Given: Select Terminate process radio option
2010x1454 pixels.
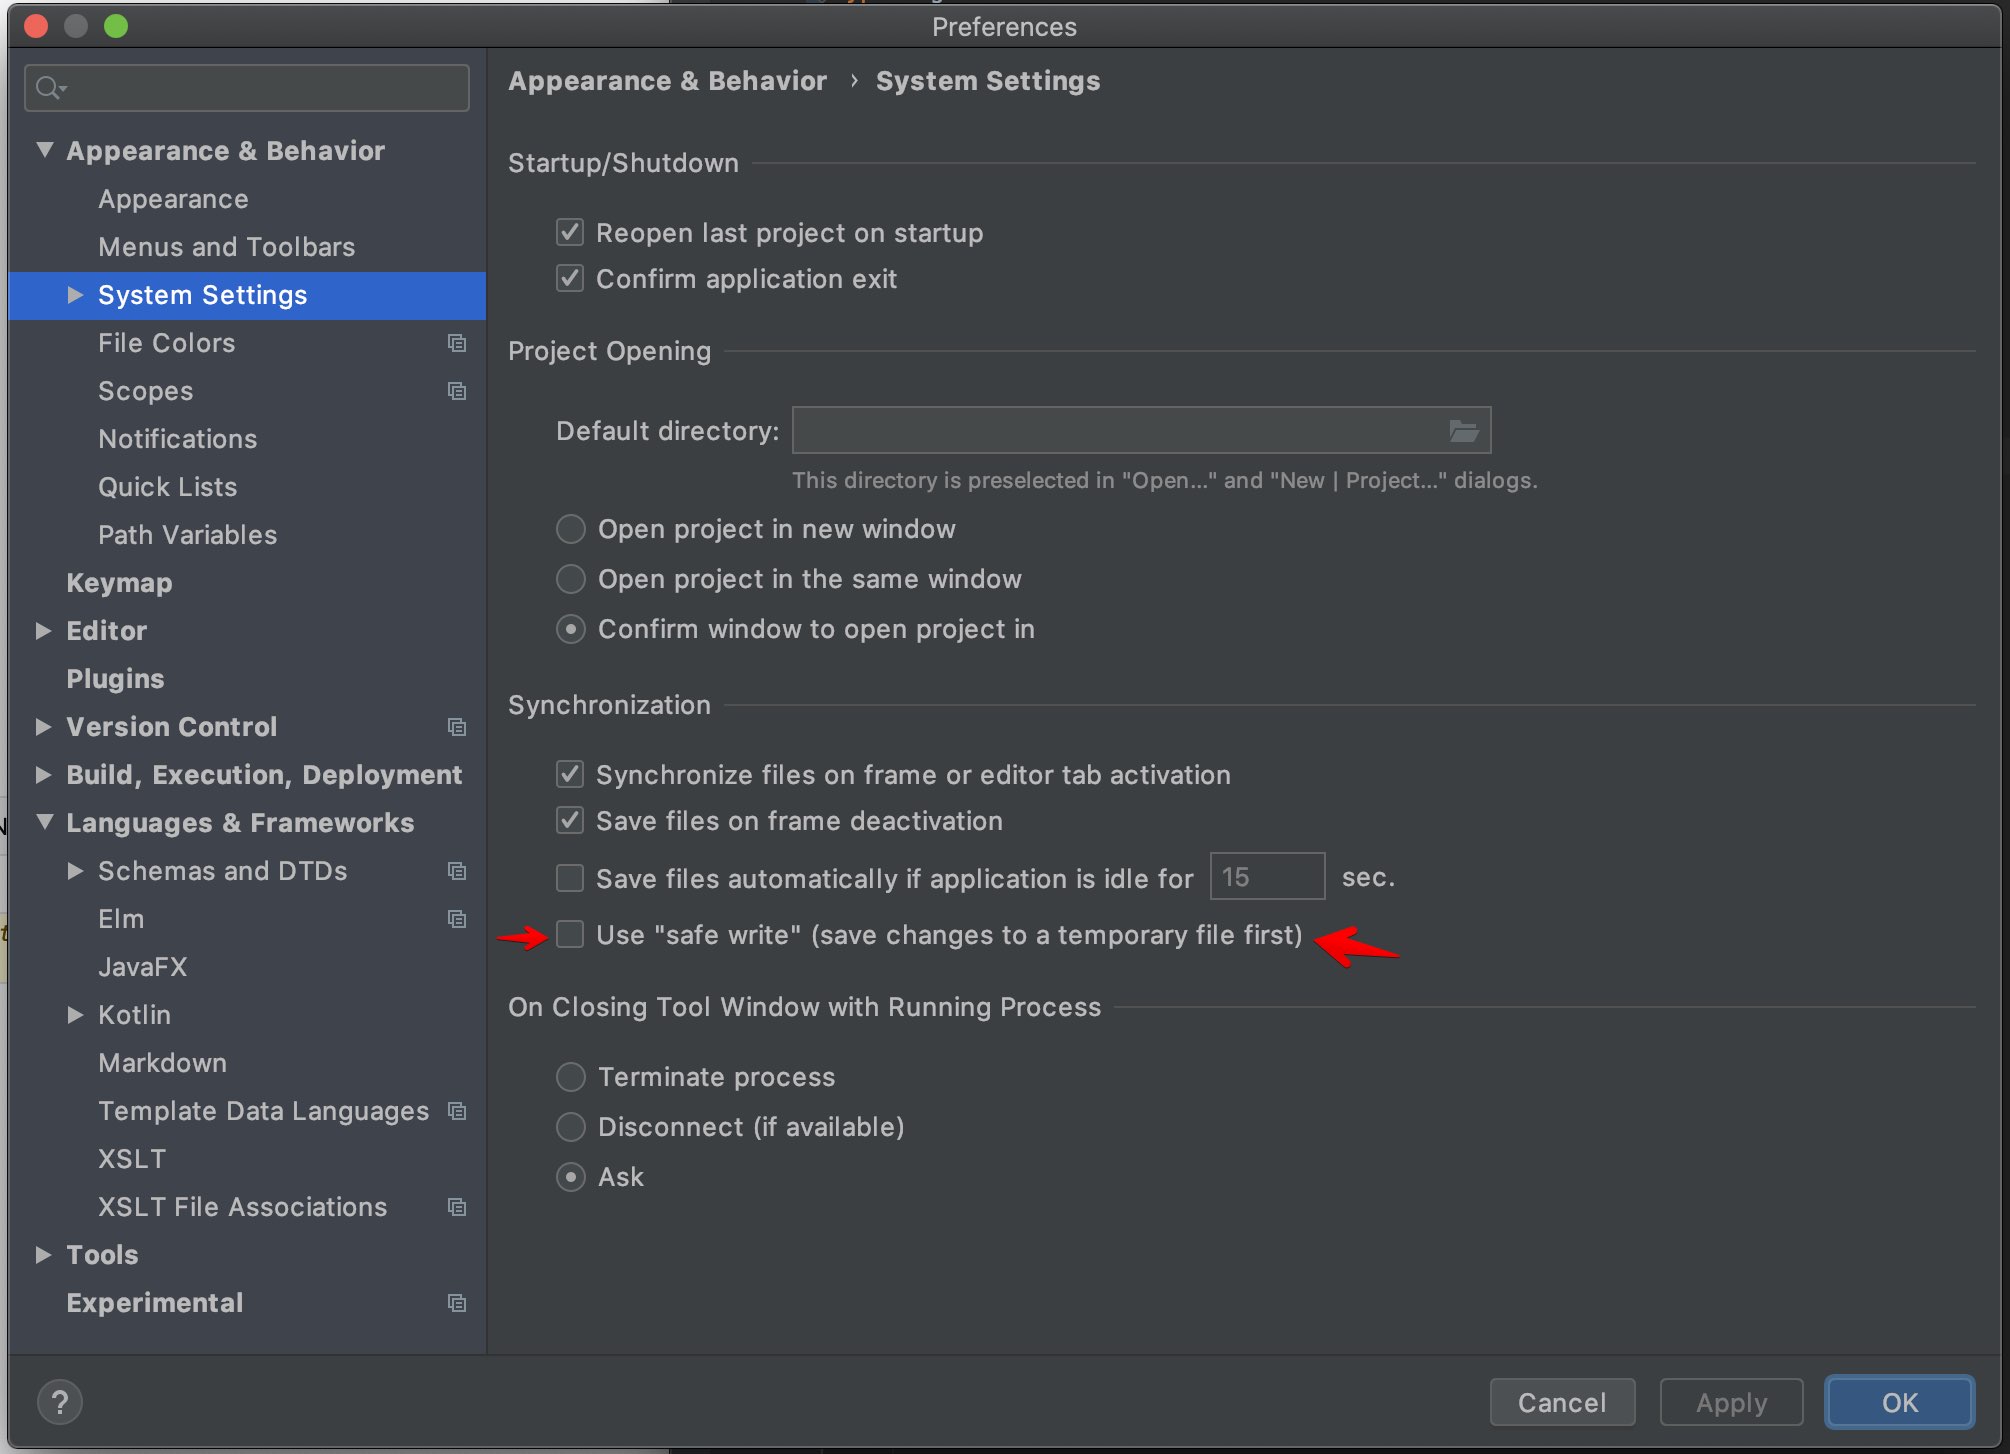Looking at the screenshot, I should (571, 1077).
